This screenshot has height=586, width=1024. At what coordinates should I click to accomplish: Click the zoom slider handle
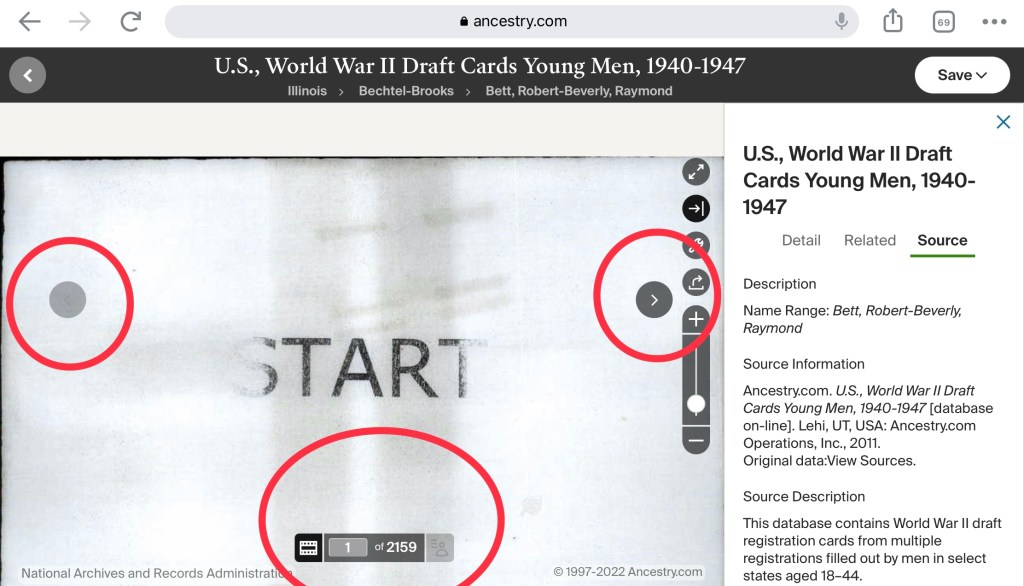(x=696, y=404)
